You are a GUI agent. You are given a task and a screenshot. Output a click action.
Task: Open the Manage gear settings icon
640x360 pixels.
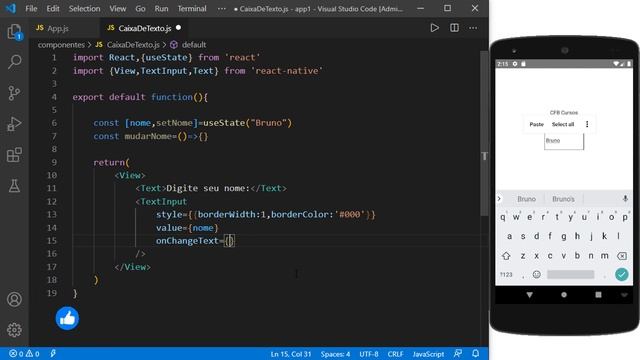coord(14,330)
